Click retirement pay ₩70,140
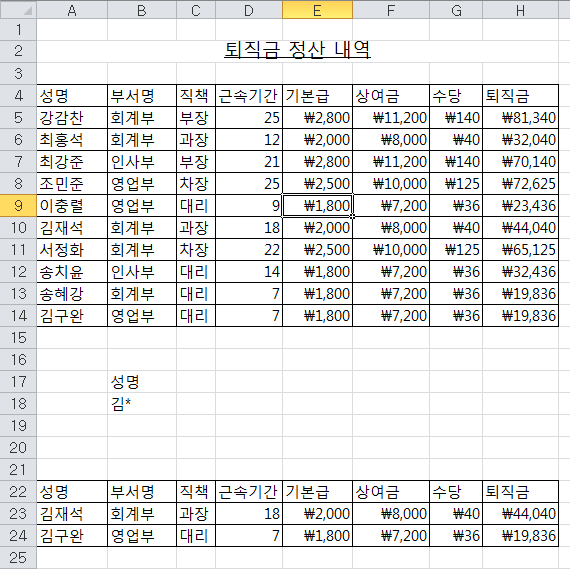 click(x=520, y=161)
